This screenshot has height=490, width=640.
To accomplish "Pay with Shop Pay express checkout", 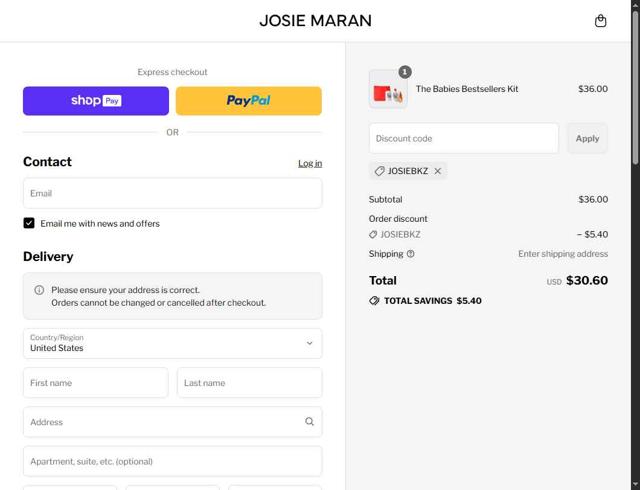I will (x=96, y=101).
